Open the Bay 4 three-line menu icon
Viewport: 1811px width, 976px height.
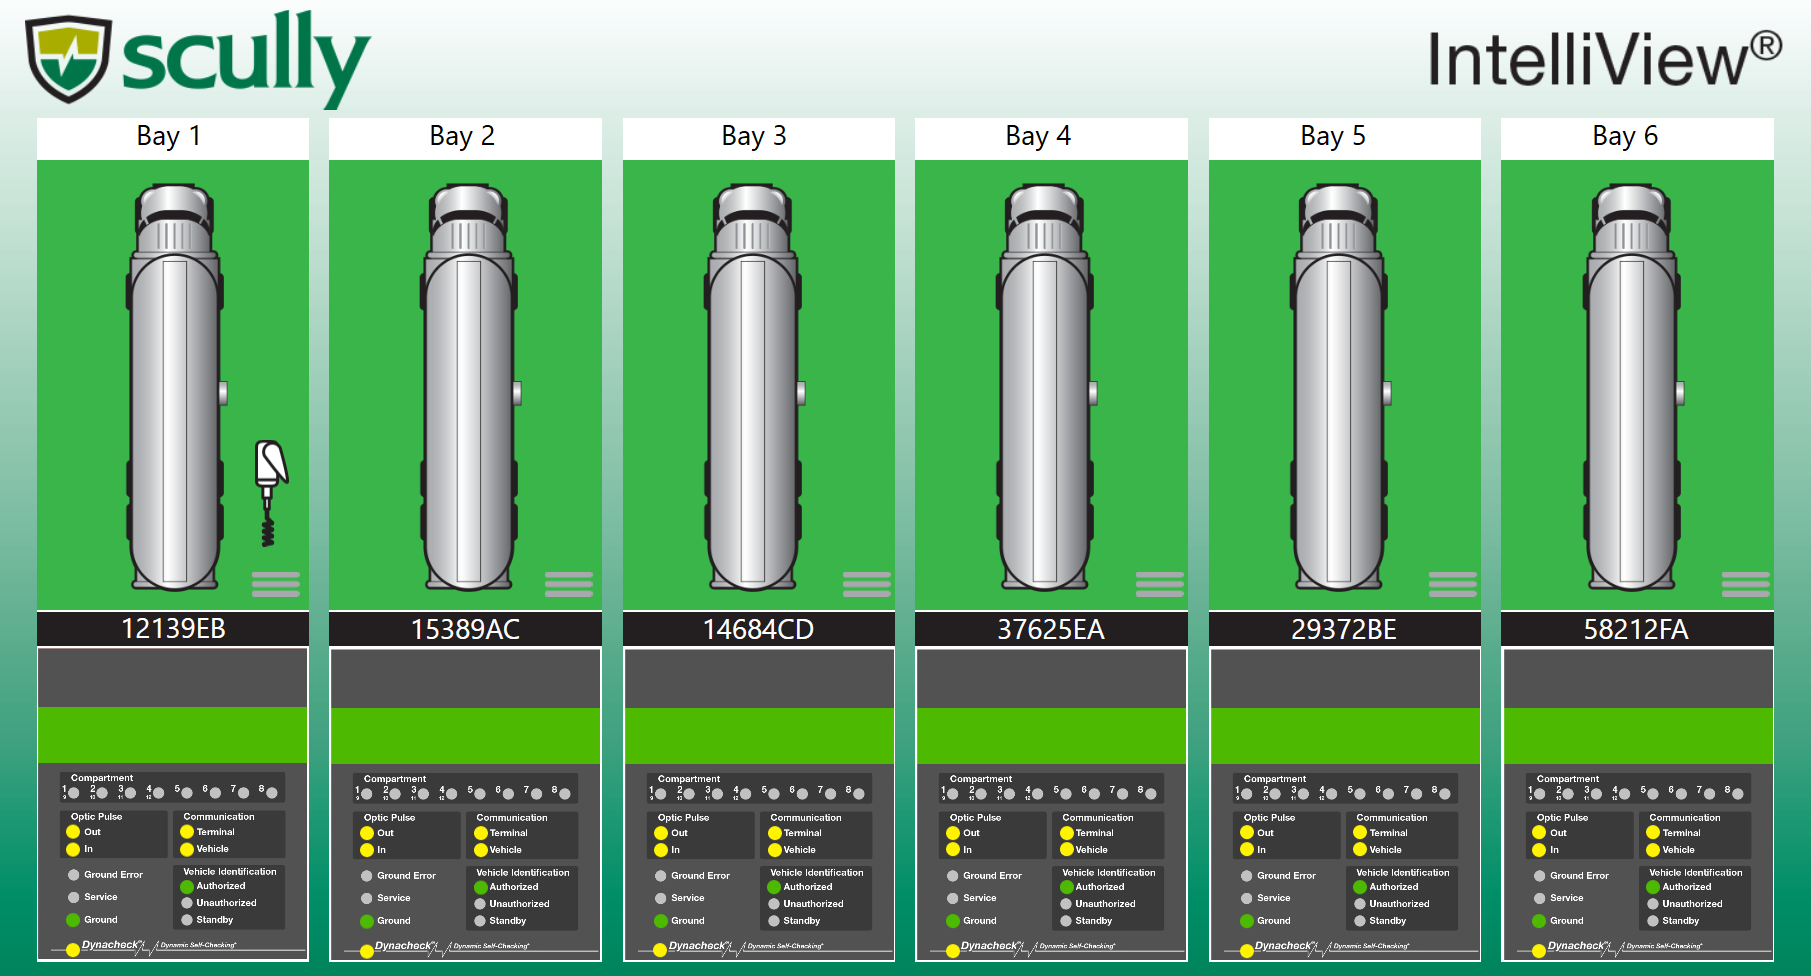click(x=1160, y=584)
